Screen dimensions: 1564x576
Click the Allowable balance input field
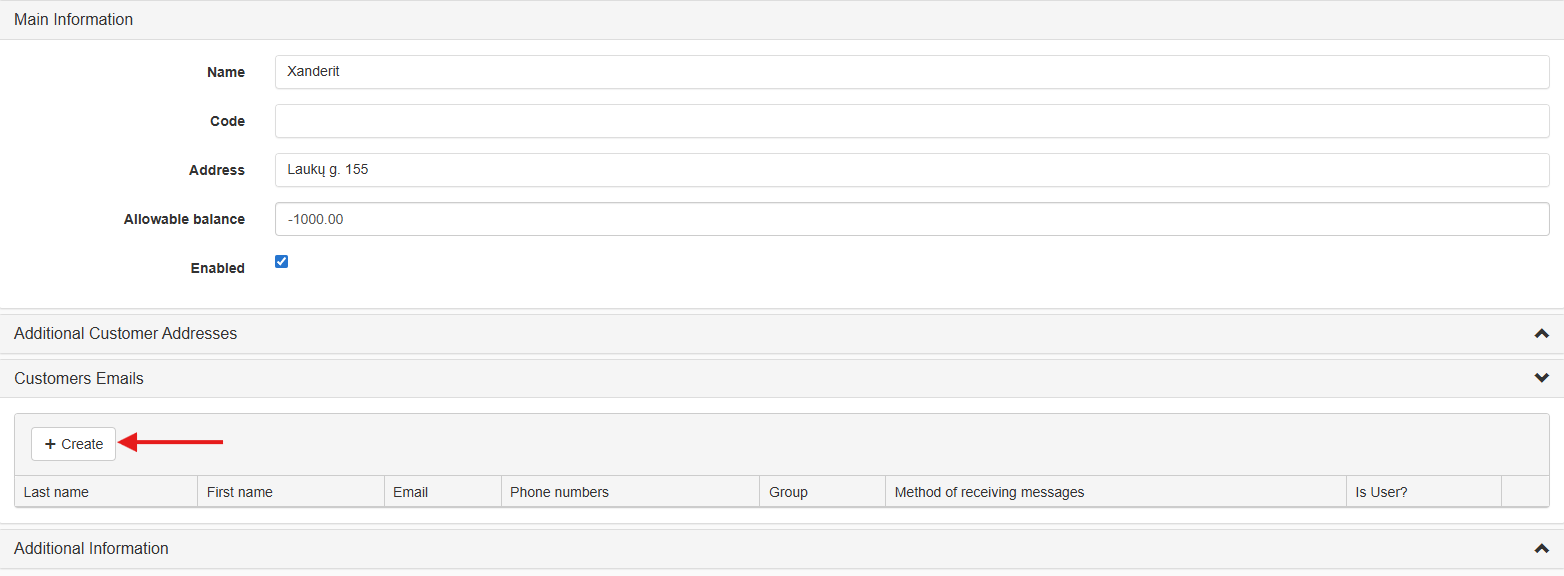[911, 219]
